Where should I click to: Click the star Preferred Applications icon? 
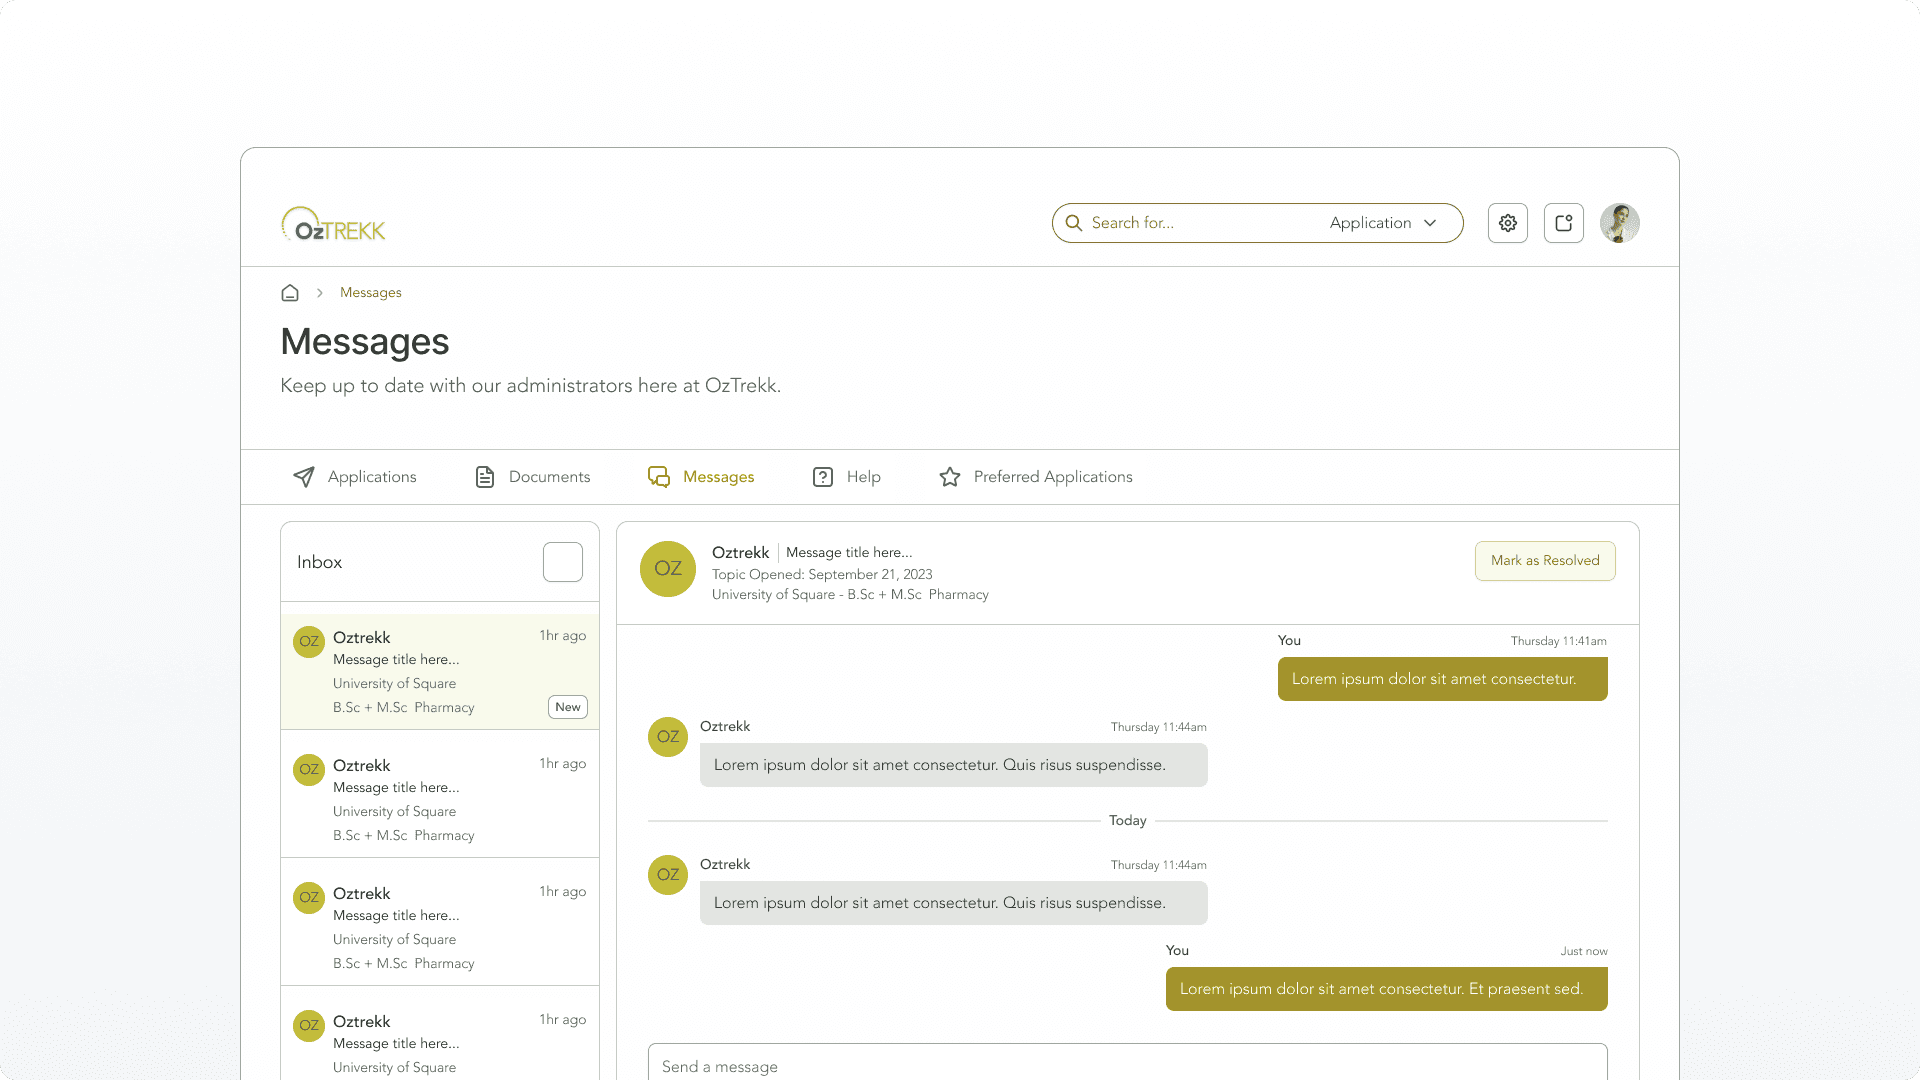pyautogui.click(x=949, y=477)
